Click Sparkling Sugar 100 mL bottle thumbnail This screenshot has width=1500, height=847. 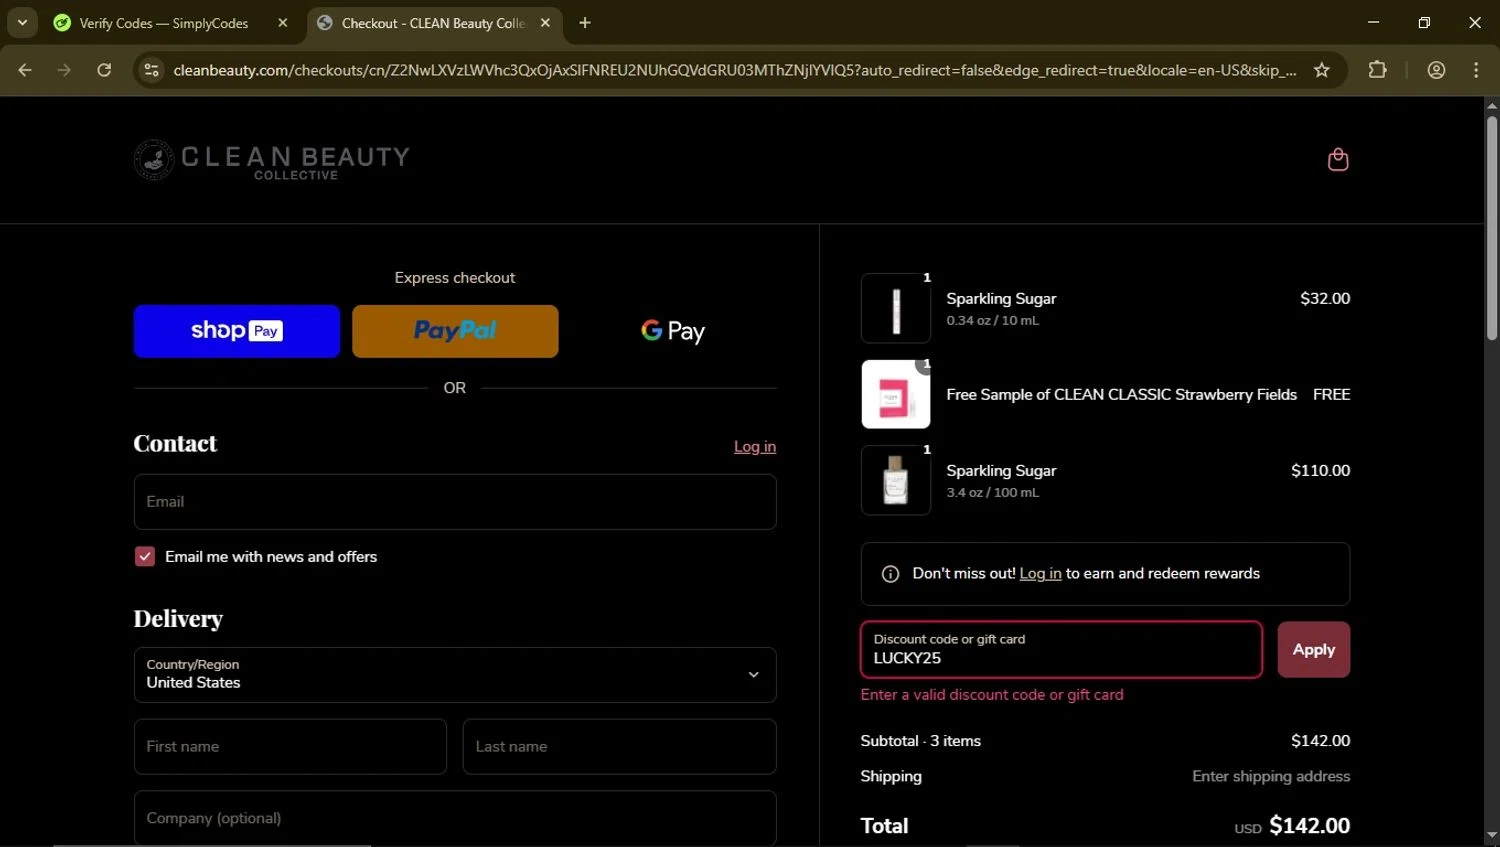coord(896,481)
